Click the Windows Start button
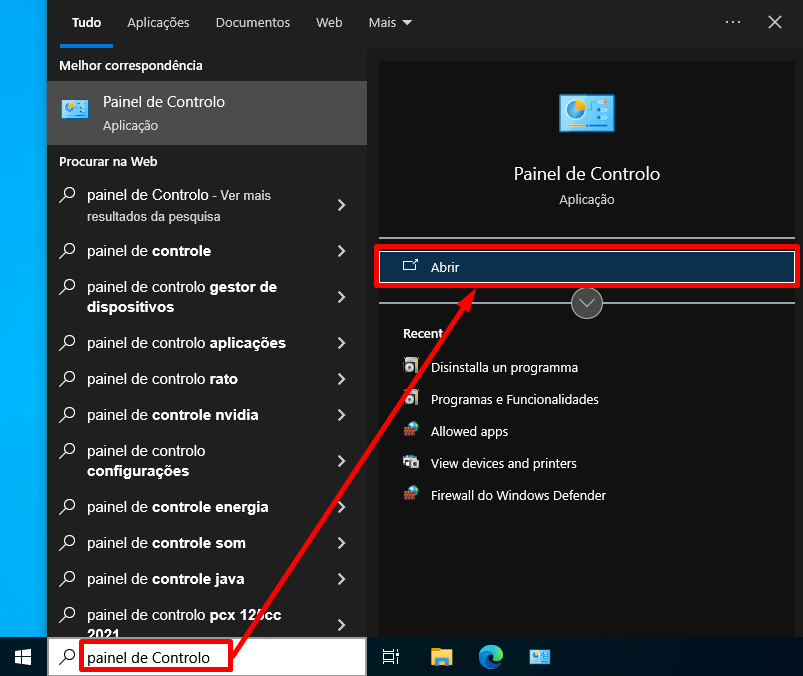Image resolution: width=803 pixels, height=676 pixels. [23, 657]
